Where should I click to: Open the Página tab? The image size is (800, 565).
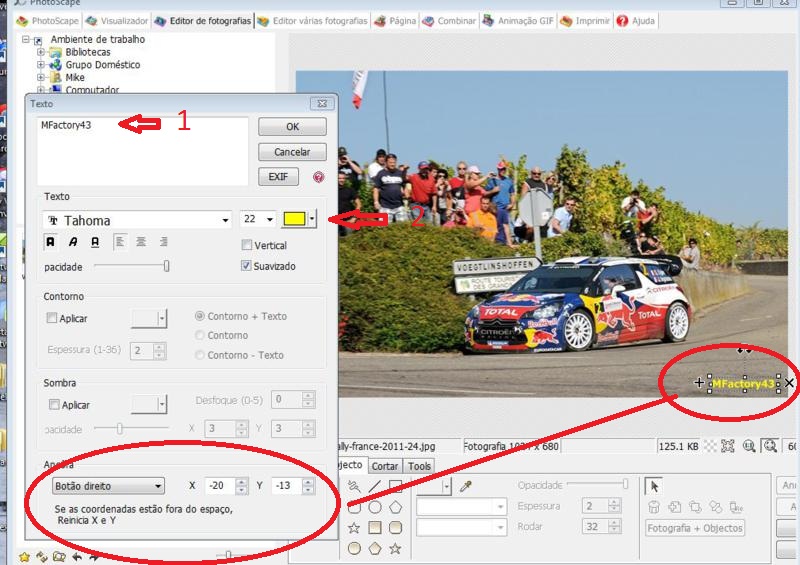[x=395, y=21]
